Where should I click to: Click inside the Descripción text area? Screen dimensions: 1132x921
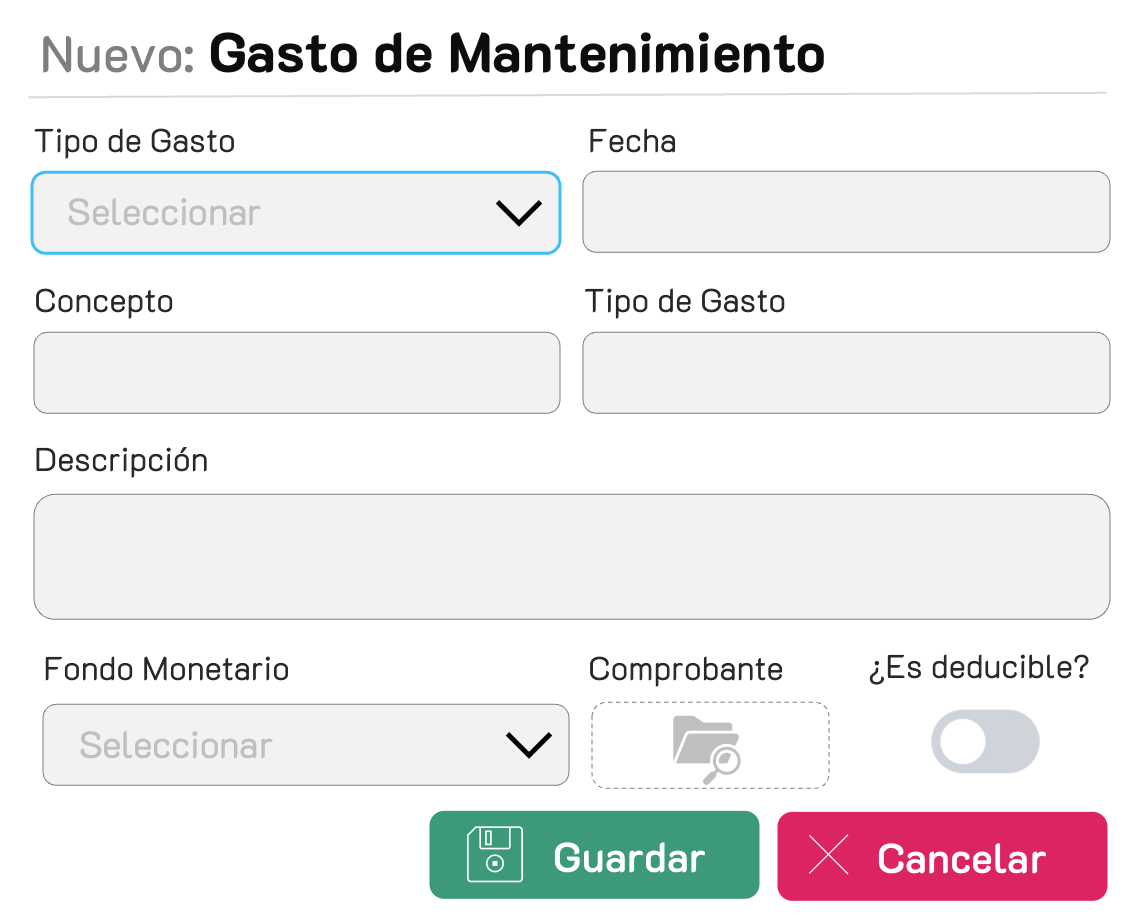pos(571,556)
